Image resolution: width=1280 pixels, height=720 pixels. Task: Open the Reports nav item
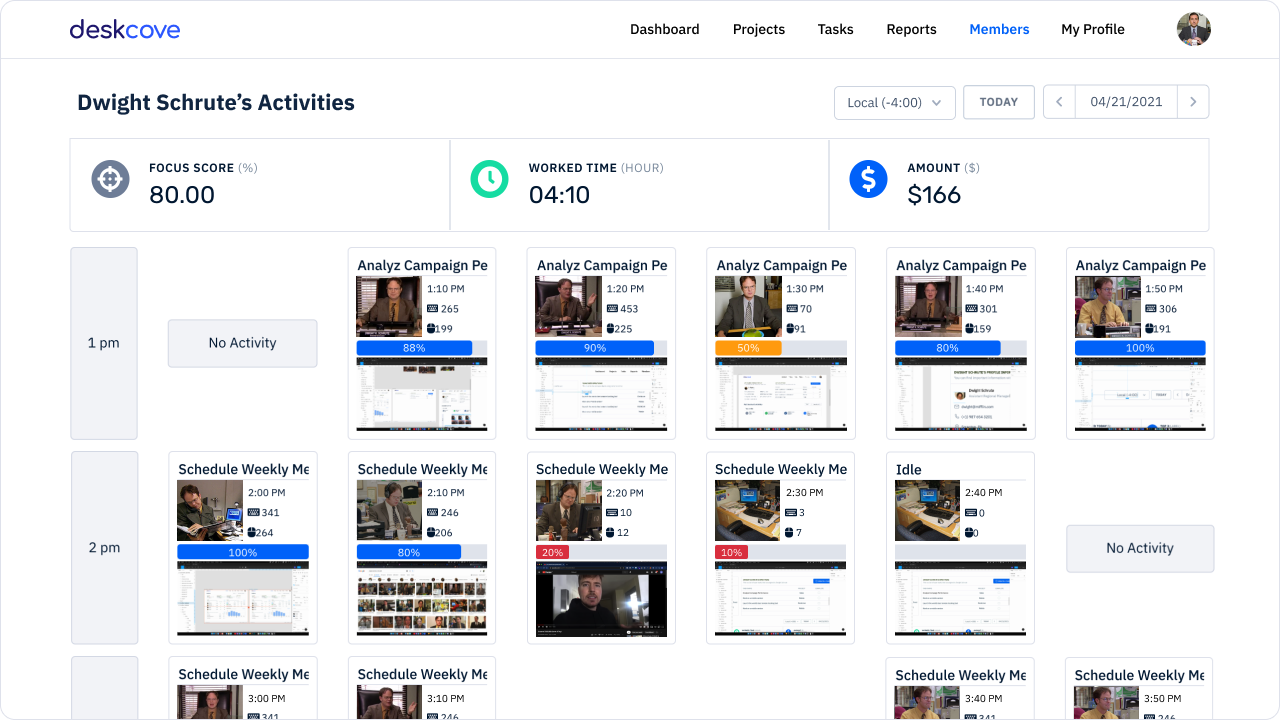(x=912, y=29)
